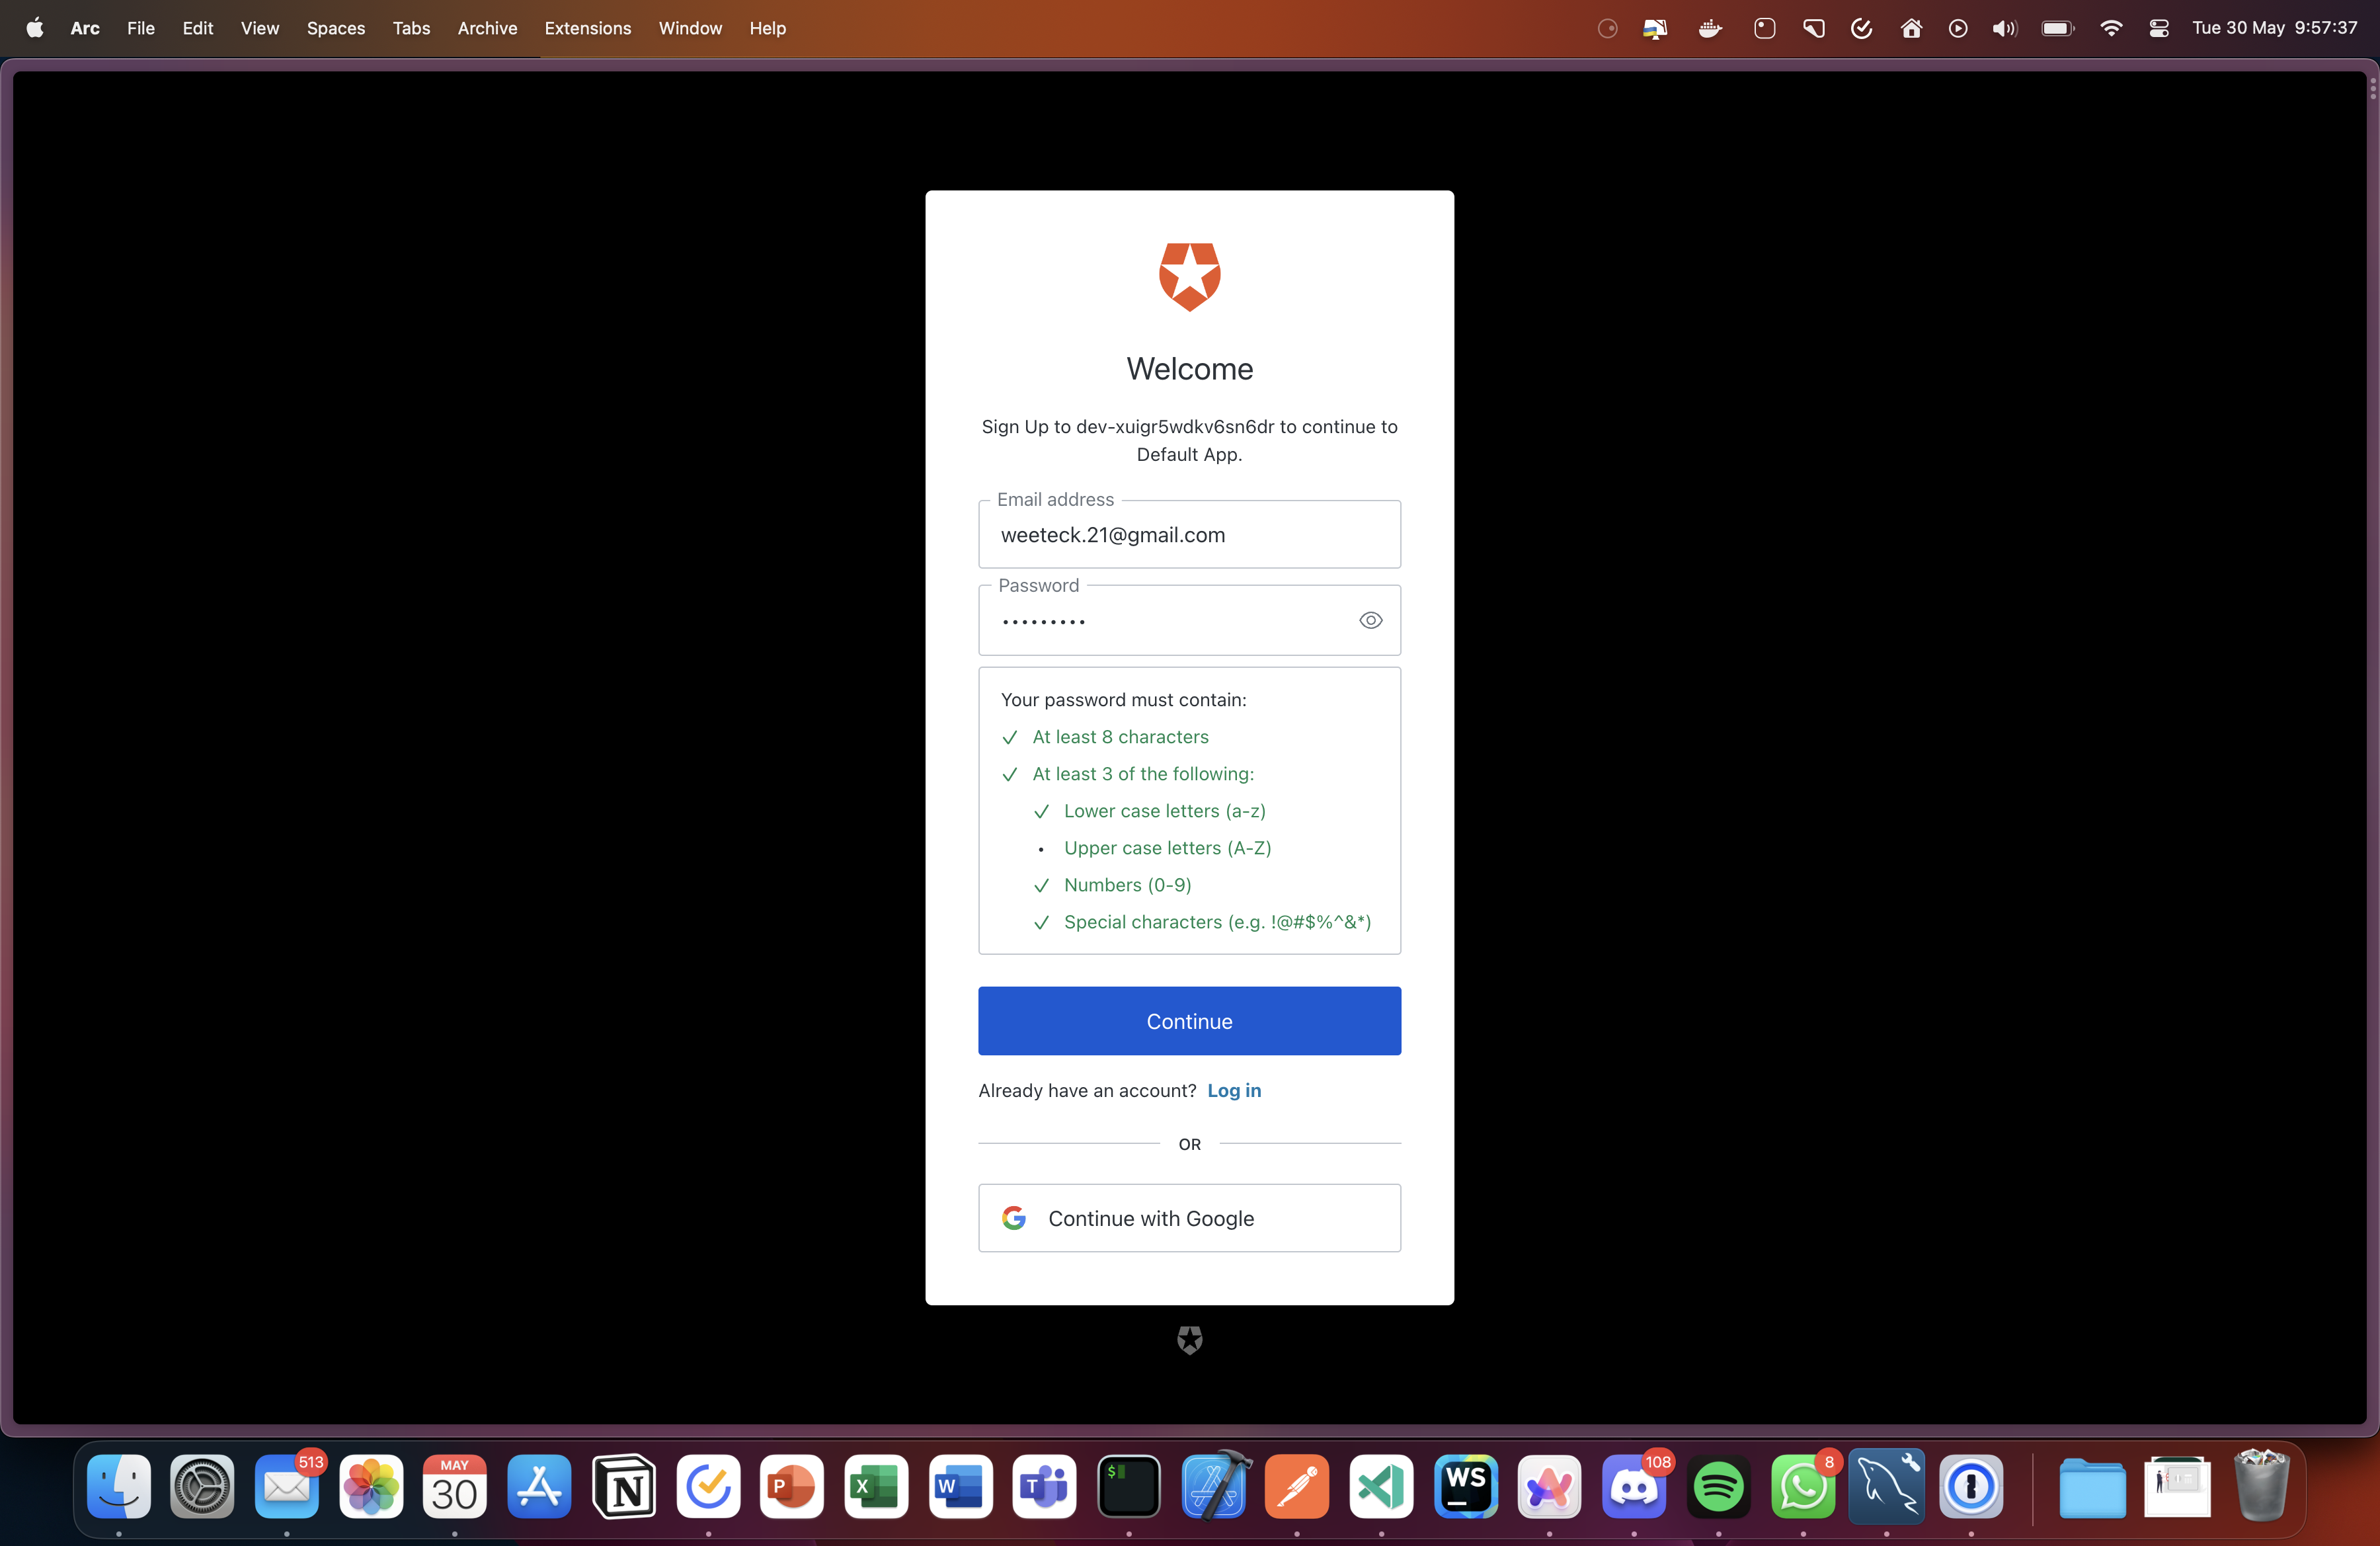Click the small Auth0 badge below the form
This screenshot has height=1546, width=2380.
(1189, 1340)
